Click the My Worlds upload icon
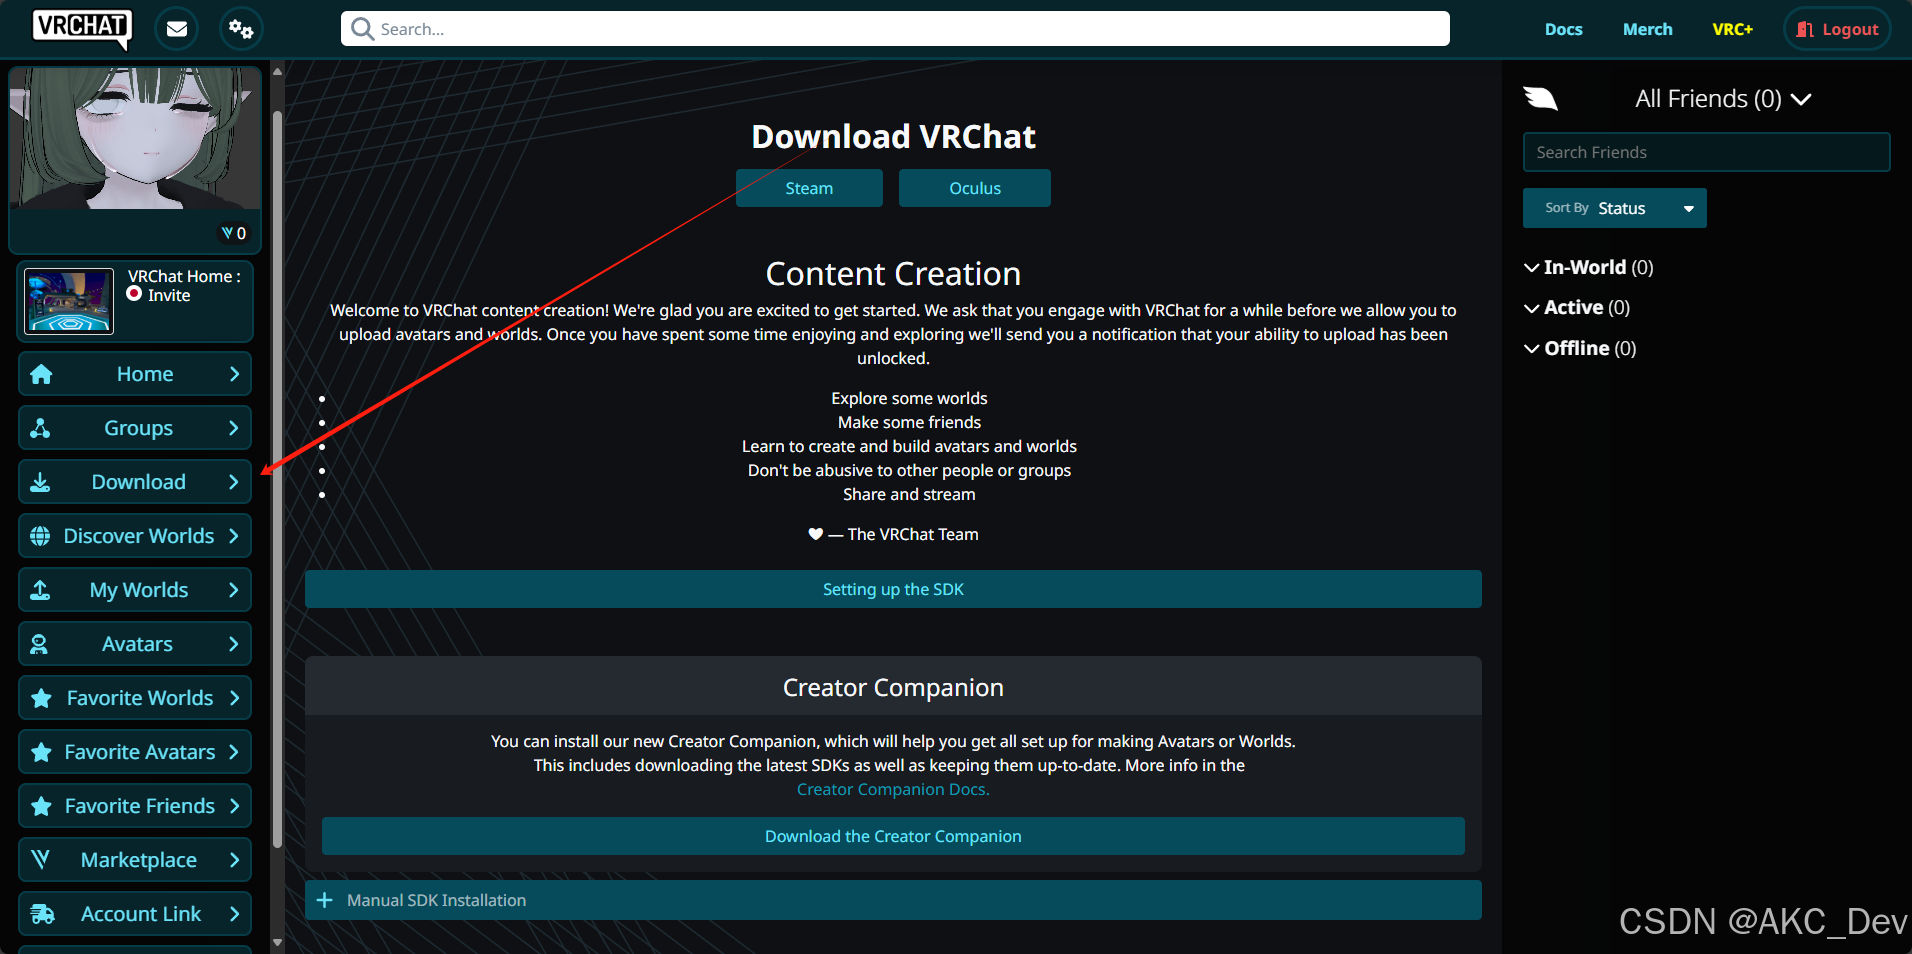Screen dimensions: 1912x954 tap(40, 590)
